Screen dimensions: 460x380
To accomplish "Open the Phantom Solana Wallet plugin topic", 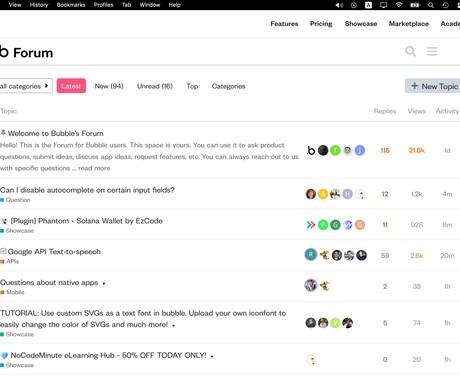I will coord(86,221).
